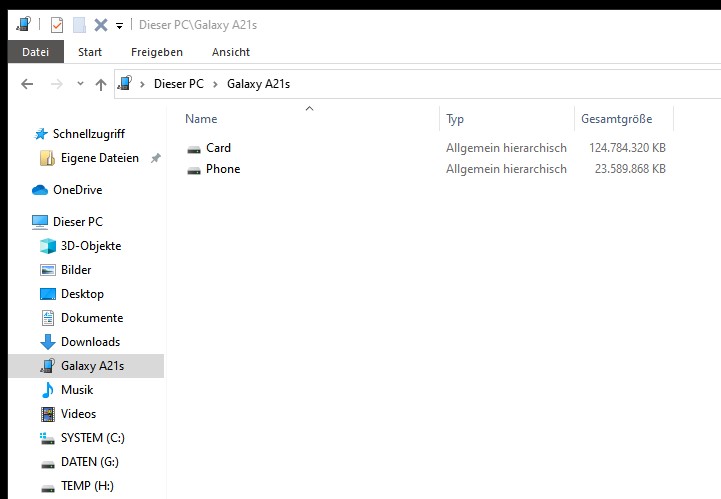Sort by the Name column header

coord(201,119)
